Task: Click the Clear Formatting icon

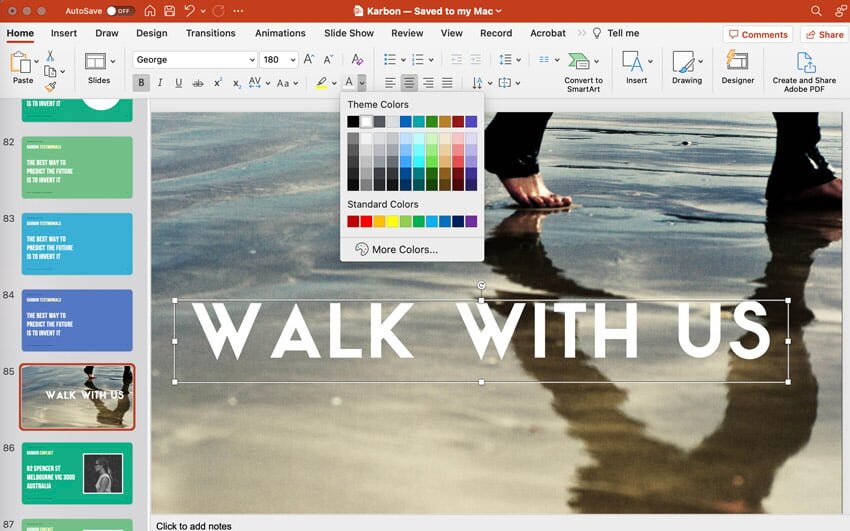Action: (357, 60)
